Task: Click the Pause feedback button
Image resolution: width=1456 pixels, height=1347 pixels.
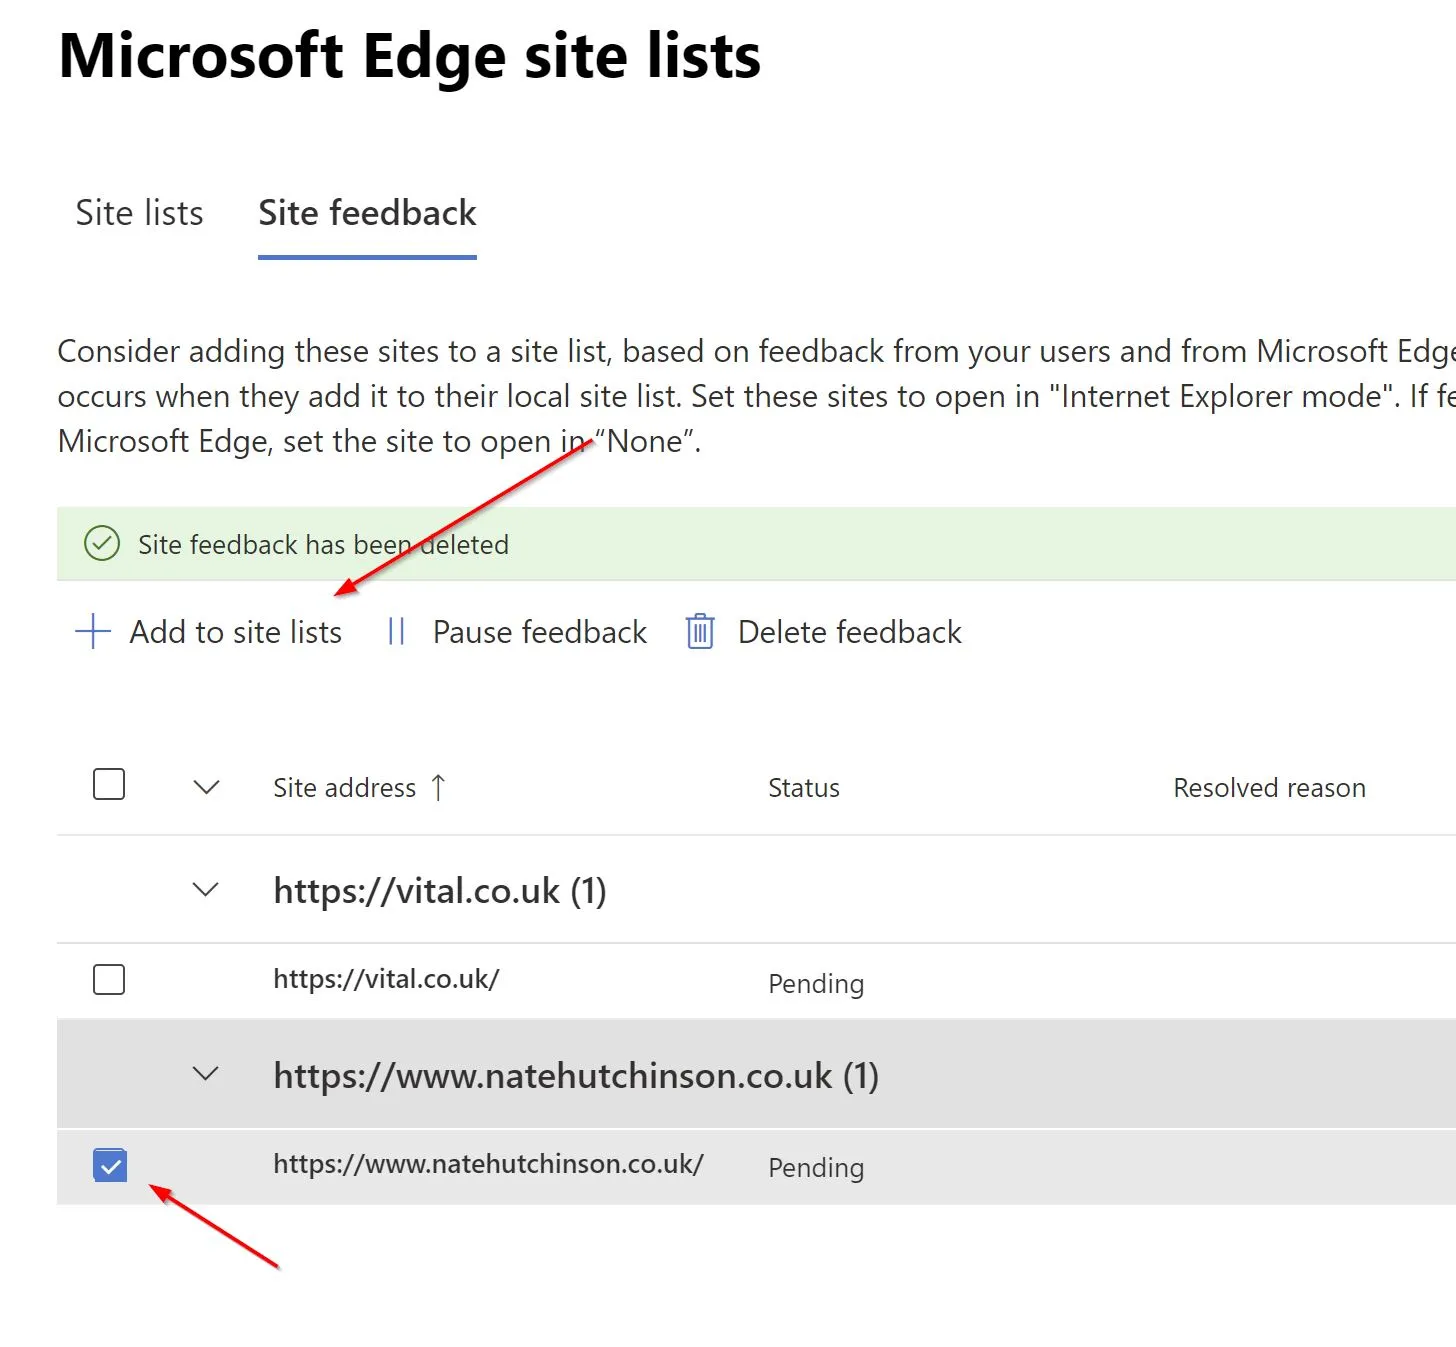Action: 517,632
